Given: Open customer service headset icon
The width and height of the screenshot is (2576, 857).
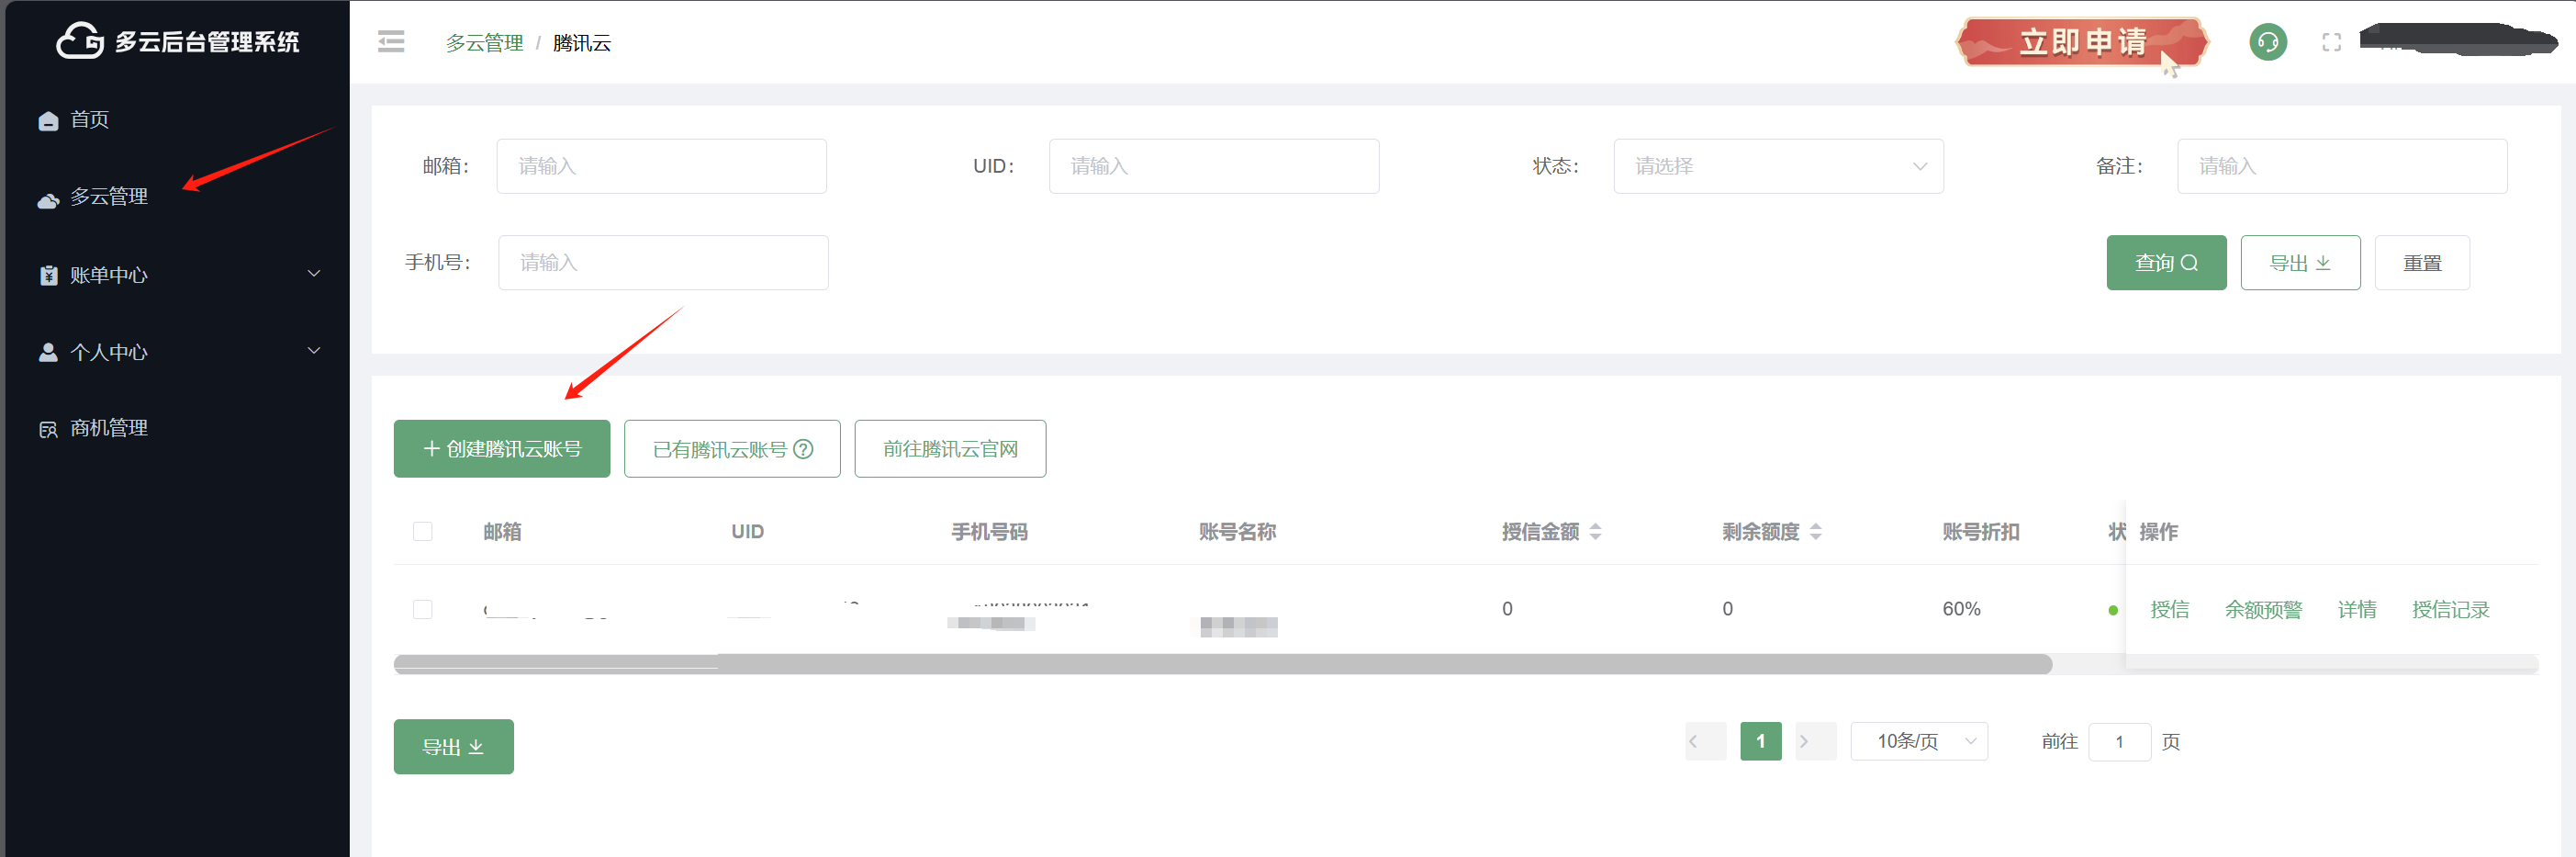Looking at the screenshot, I should [x=2267, y=42].
